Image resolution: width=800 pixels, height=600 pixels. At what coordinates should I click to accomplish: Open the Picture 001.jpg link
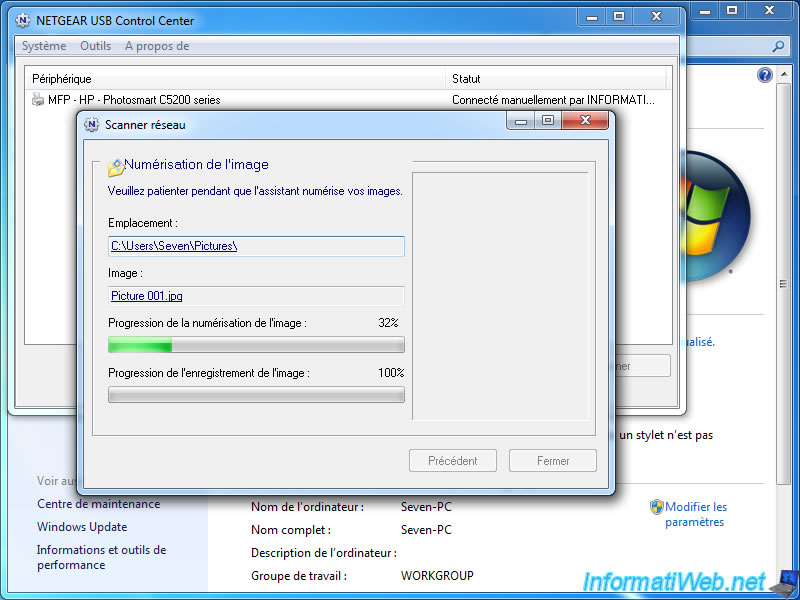click(x=147, y=296)
